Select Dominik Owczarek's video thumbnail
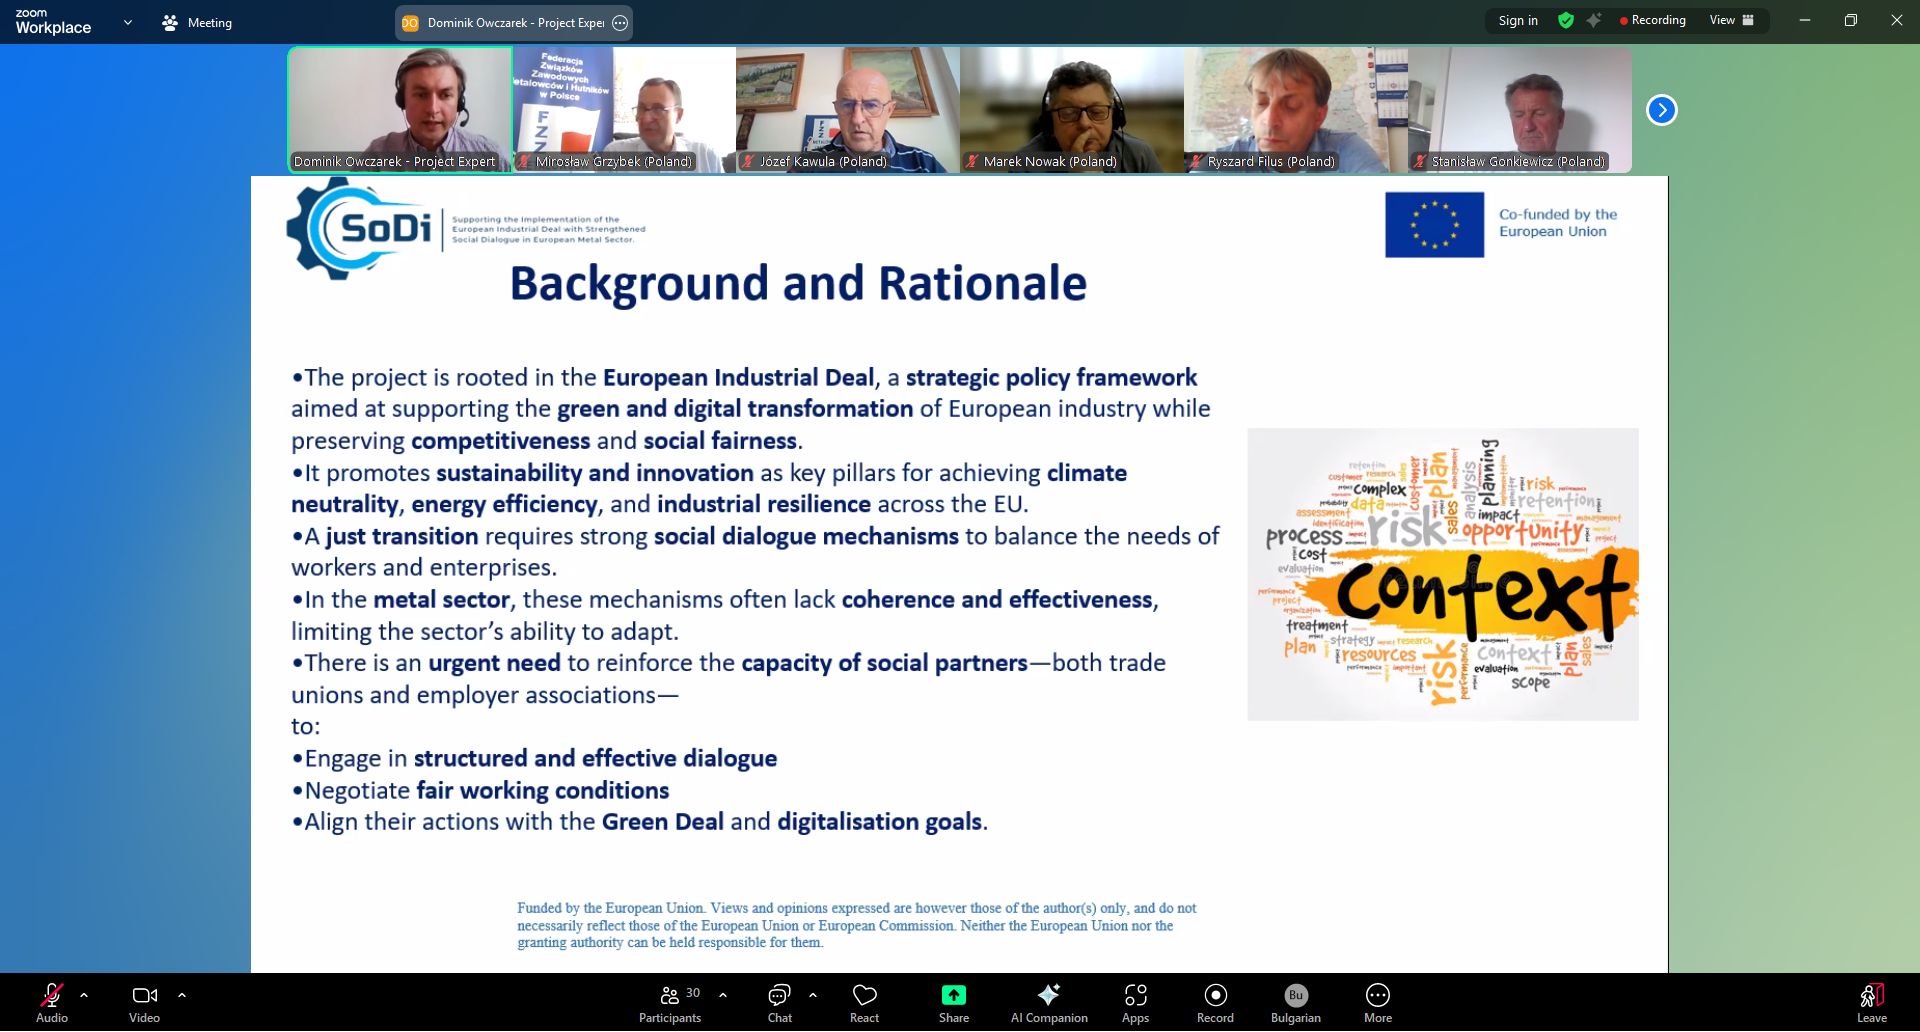1920x1032 pixels. [x=400, y=110]
